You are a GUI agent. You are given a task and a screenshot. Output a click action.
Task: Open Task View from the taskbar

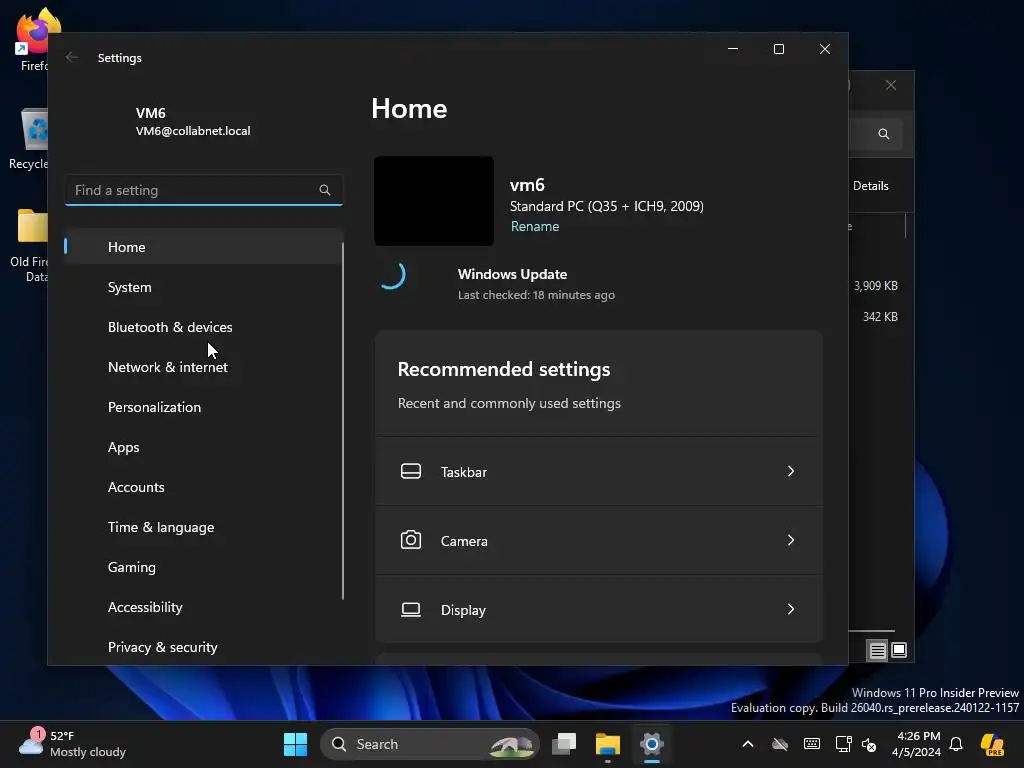[564, 744]
